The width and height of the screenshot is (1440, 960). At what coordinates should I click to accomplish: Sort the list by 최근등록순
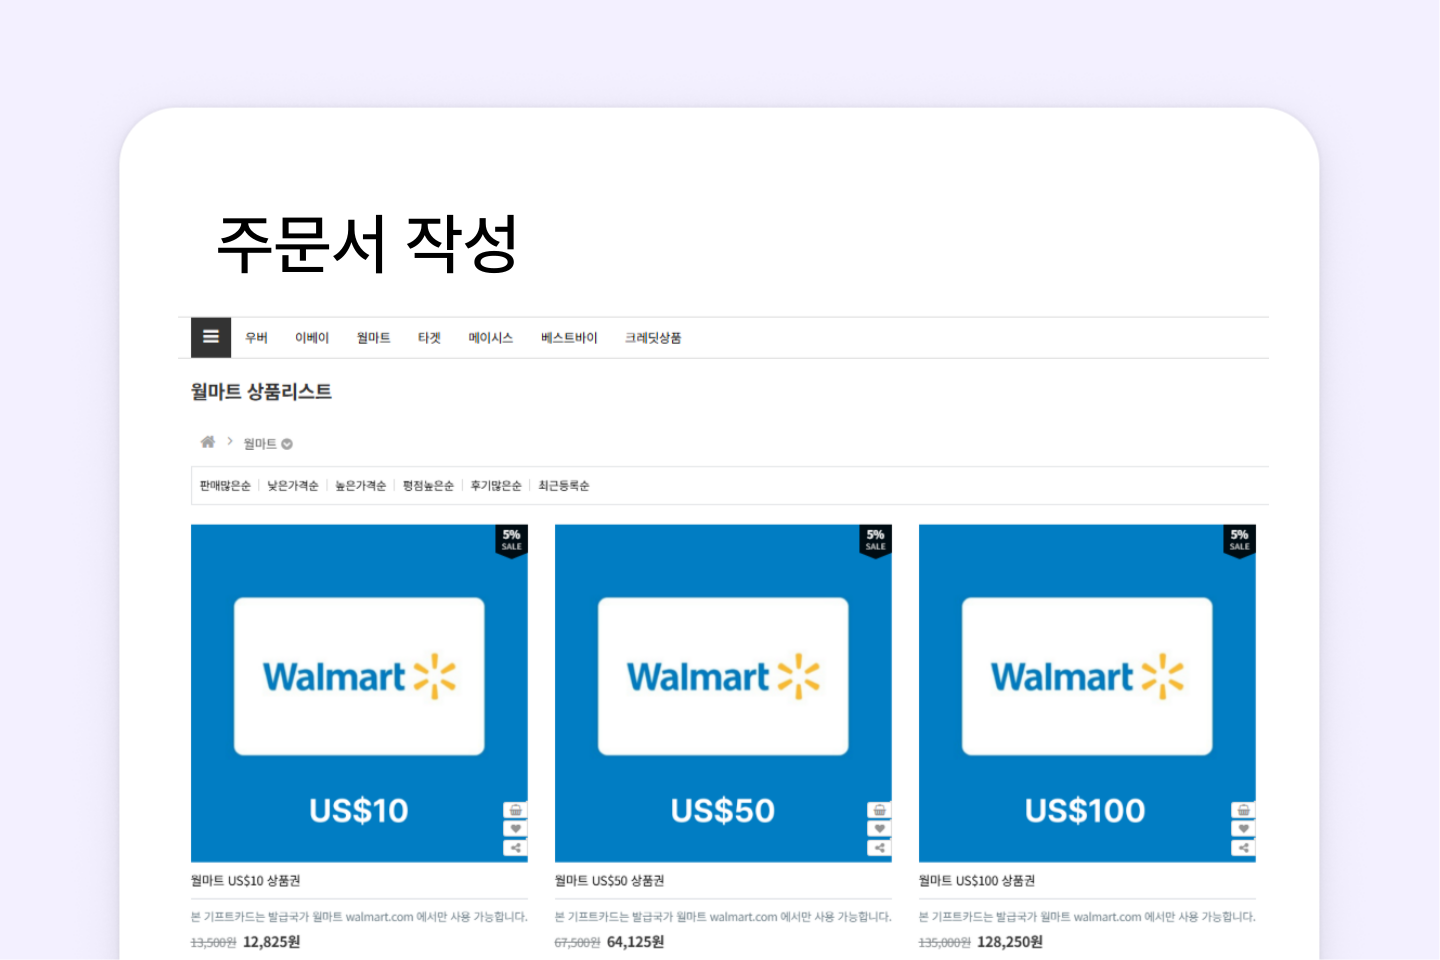click(564, 486)
